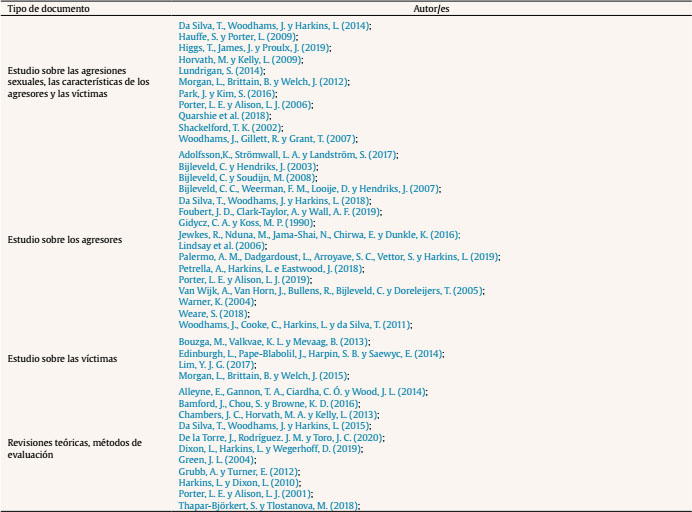
Task: Open Shackelford, T. K. (2002) reference
Action: coord(230,128)
